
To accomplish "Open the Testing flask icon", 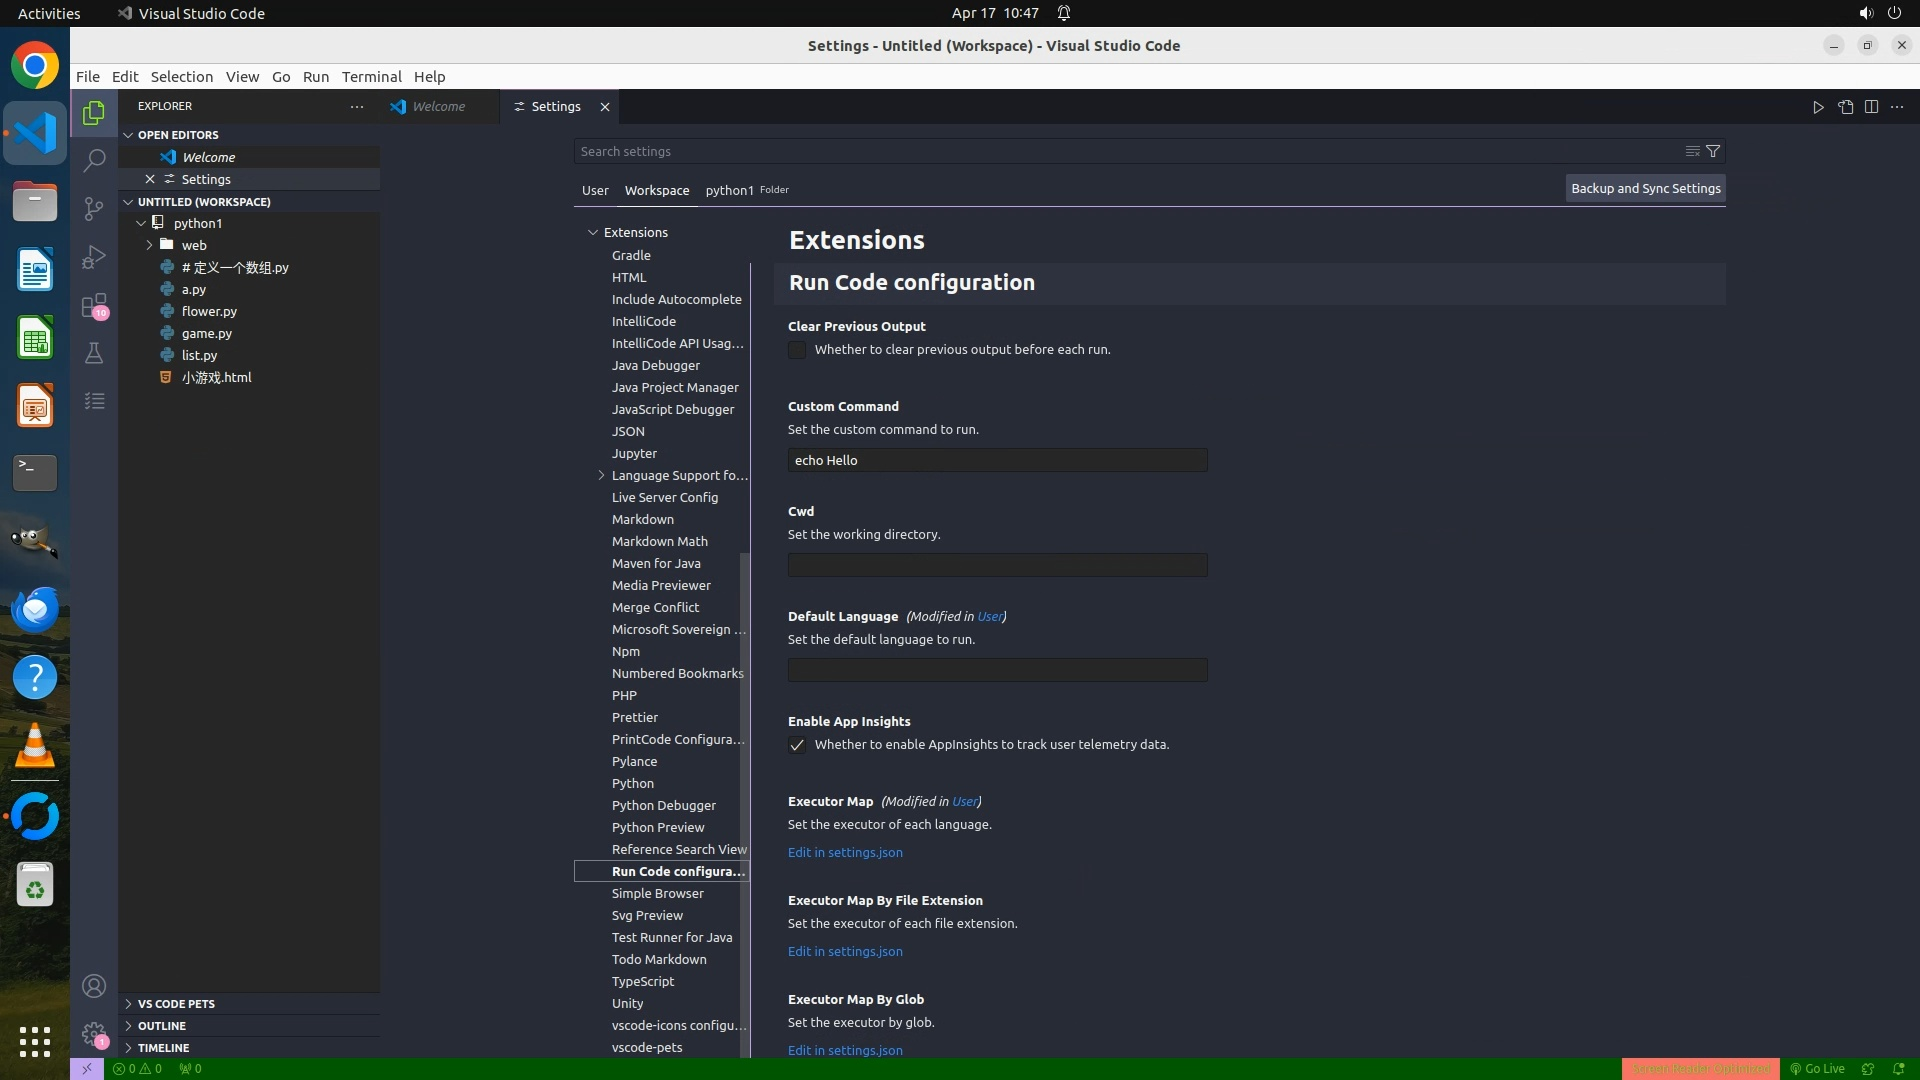I will click(x=94, y=353).
